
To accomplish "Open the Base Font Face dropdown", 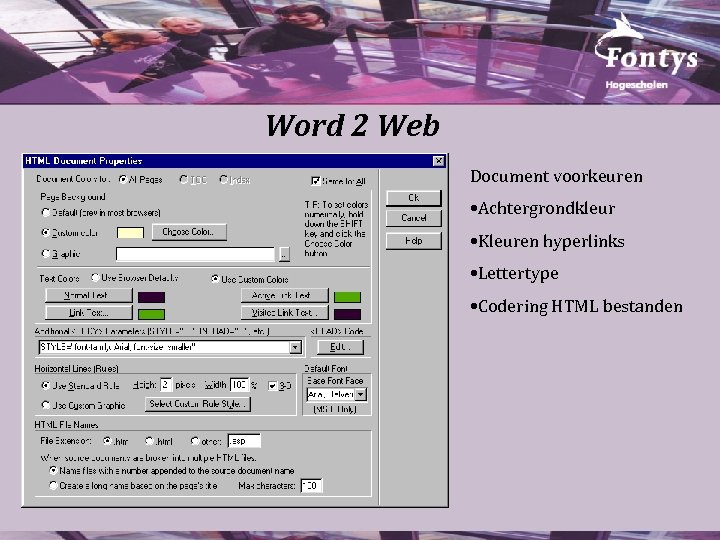I will [361, 394].
